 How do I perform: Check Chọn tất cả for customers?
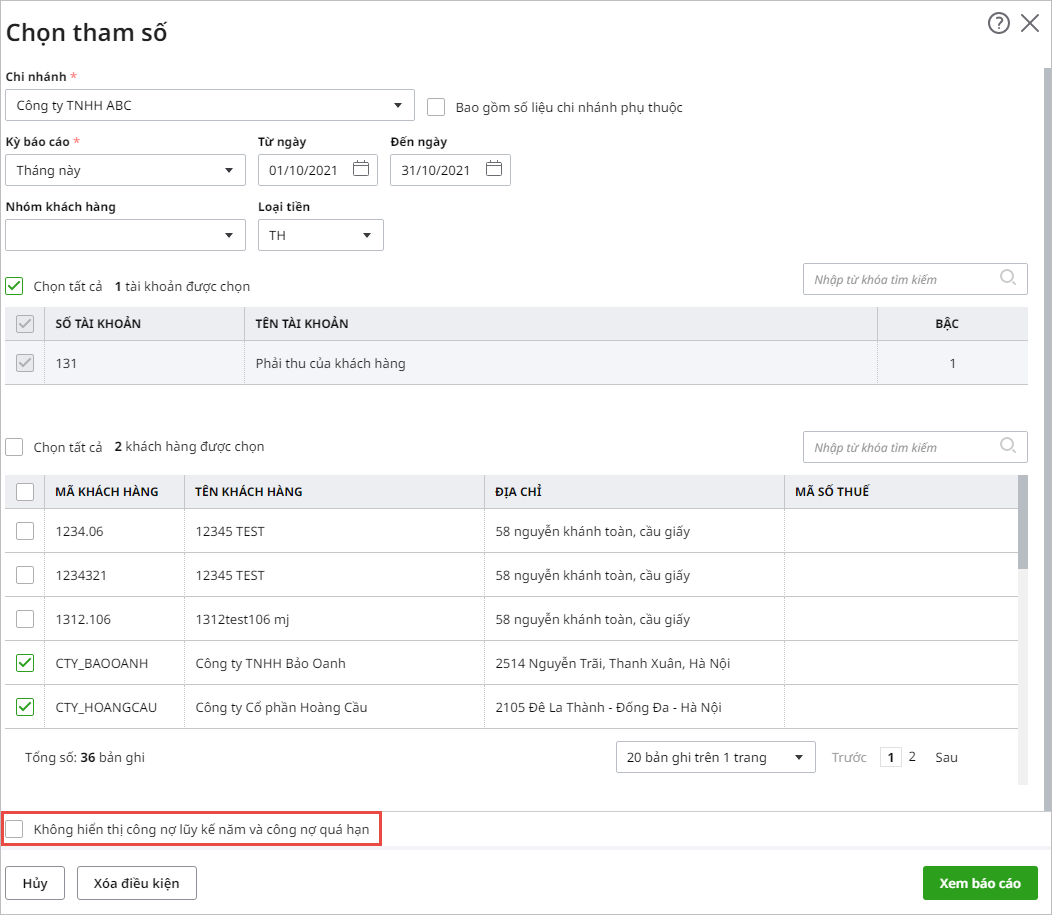point(15,447)
